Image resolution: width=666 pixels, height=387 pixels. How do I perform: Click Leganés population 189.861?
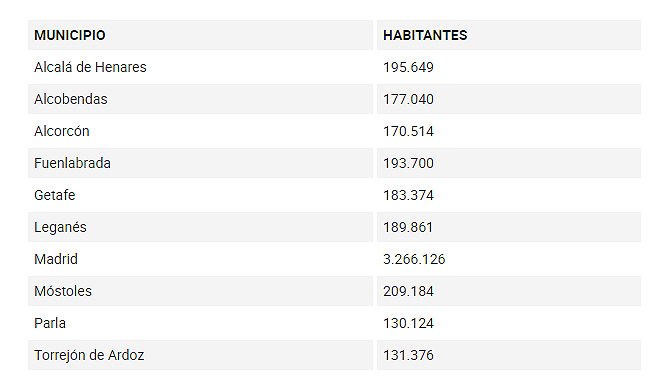(x=408, y=227)
